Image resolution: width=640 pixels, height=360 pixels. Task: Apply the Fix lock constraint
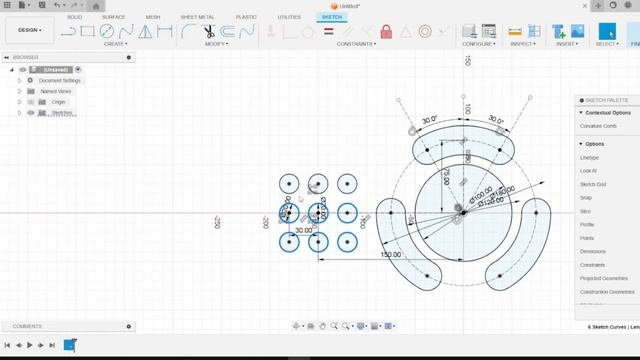coord(386,31)
